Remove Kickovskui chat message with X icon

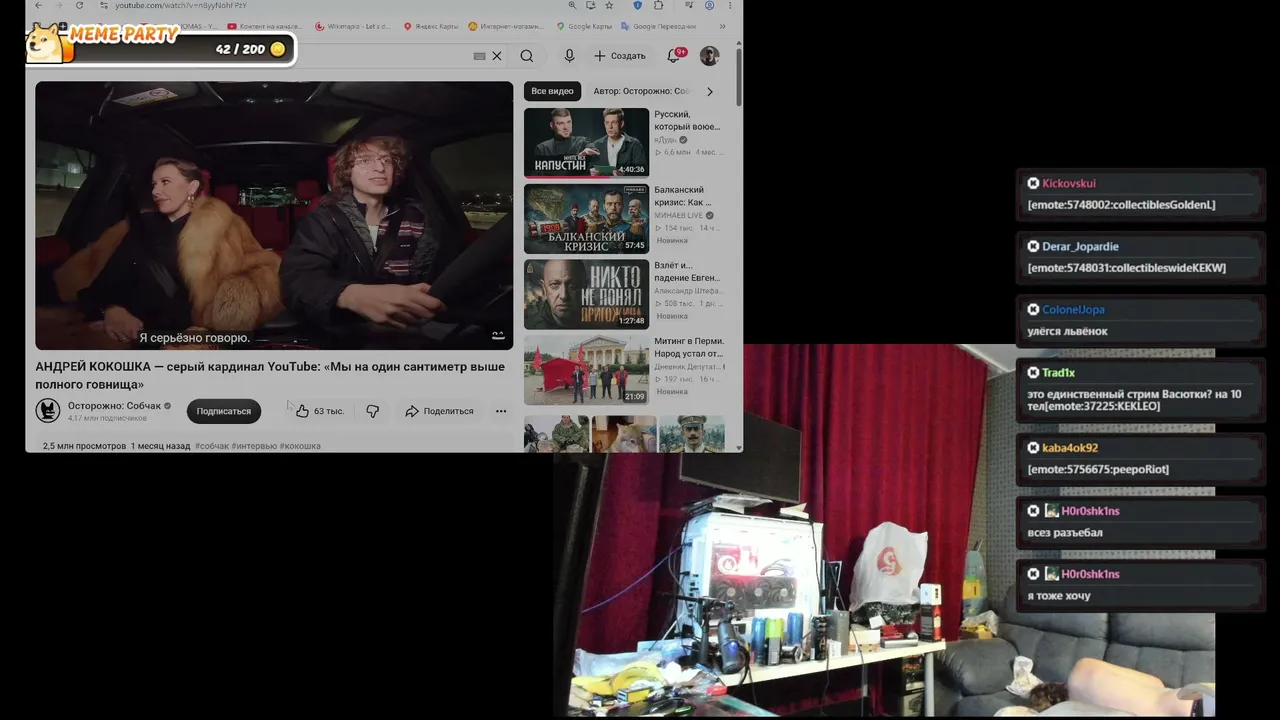1033,183
